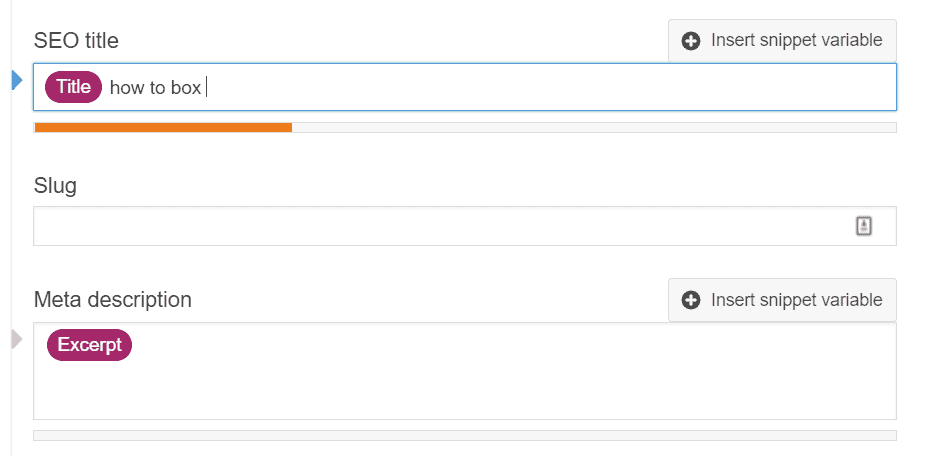Click the SEO title label
The image size is (932, 456).
(x=76, y=40)
